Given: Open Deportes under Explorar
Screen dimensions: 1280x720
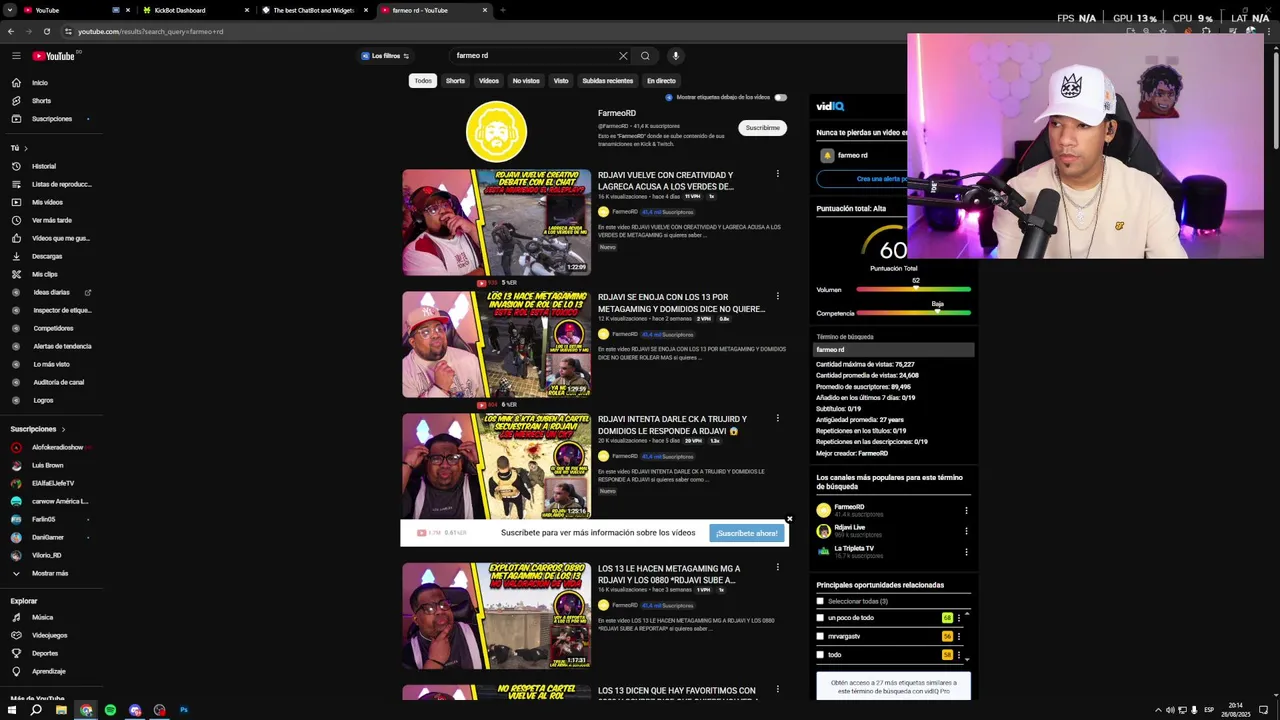Looking at the screenshot, I should tap(45, 653).
